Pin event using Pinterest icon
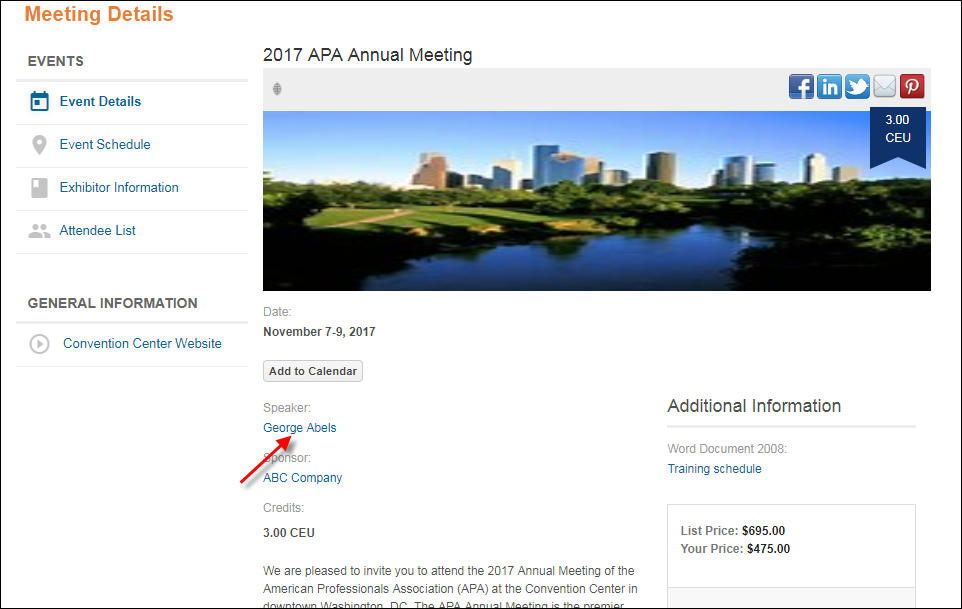 [x=912, y=86]
